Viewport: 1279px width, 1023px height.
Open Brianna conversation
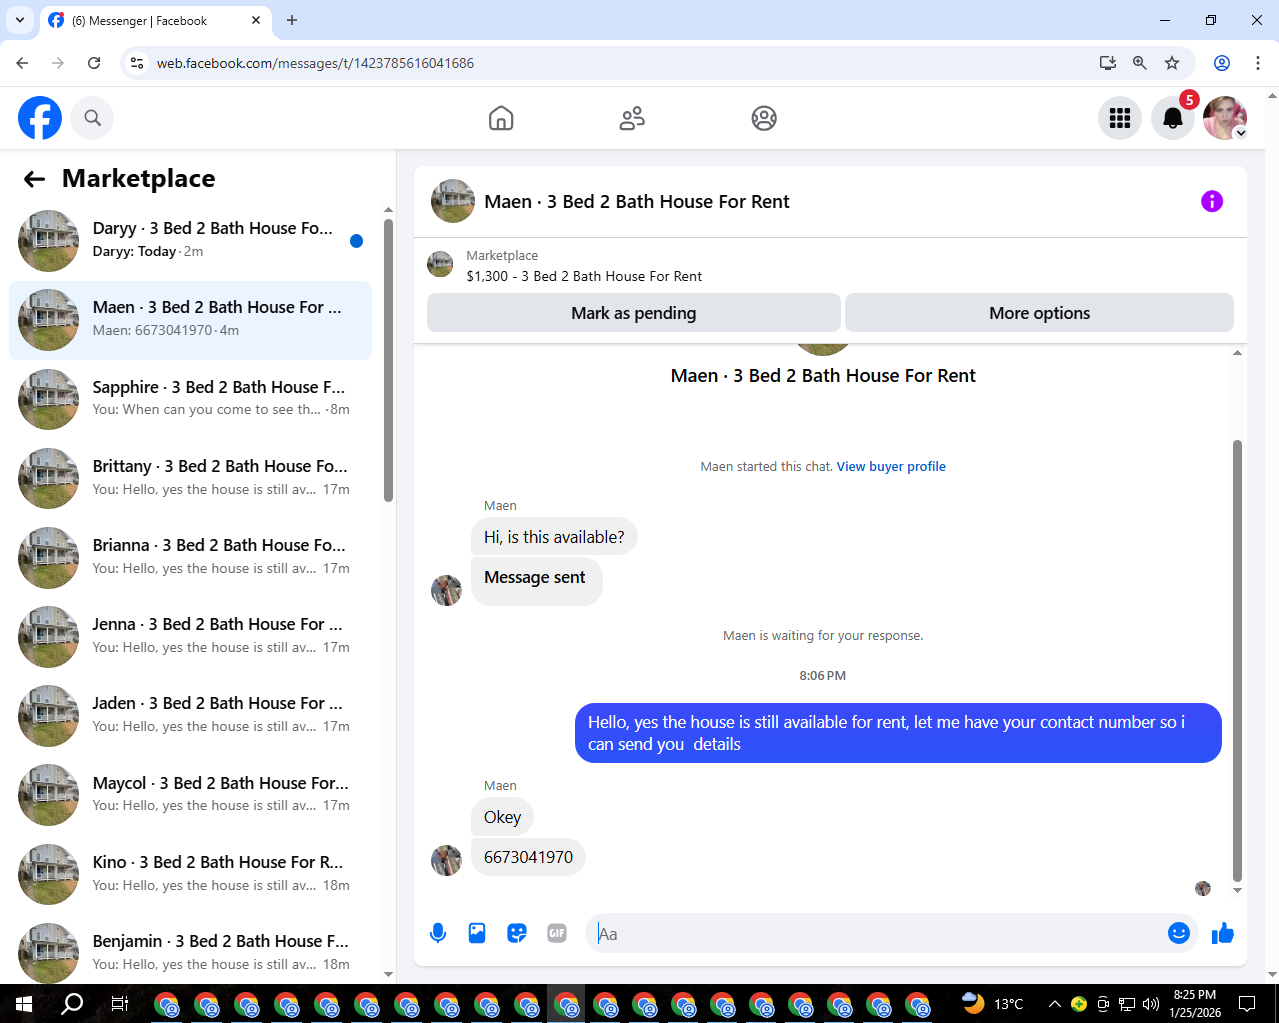(x=190, y=557)
